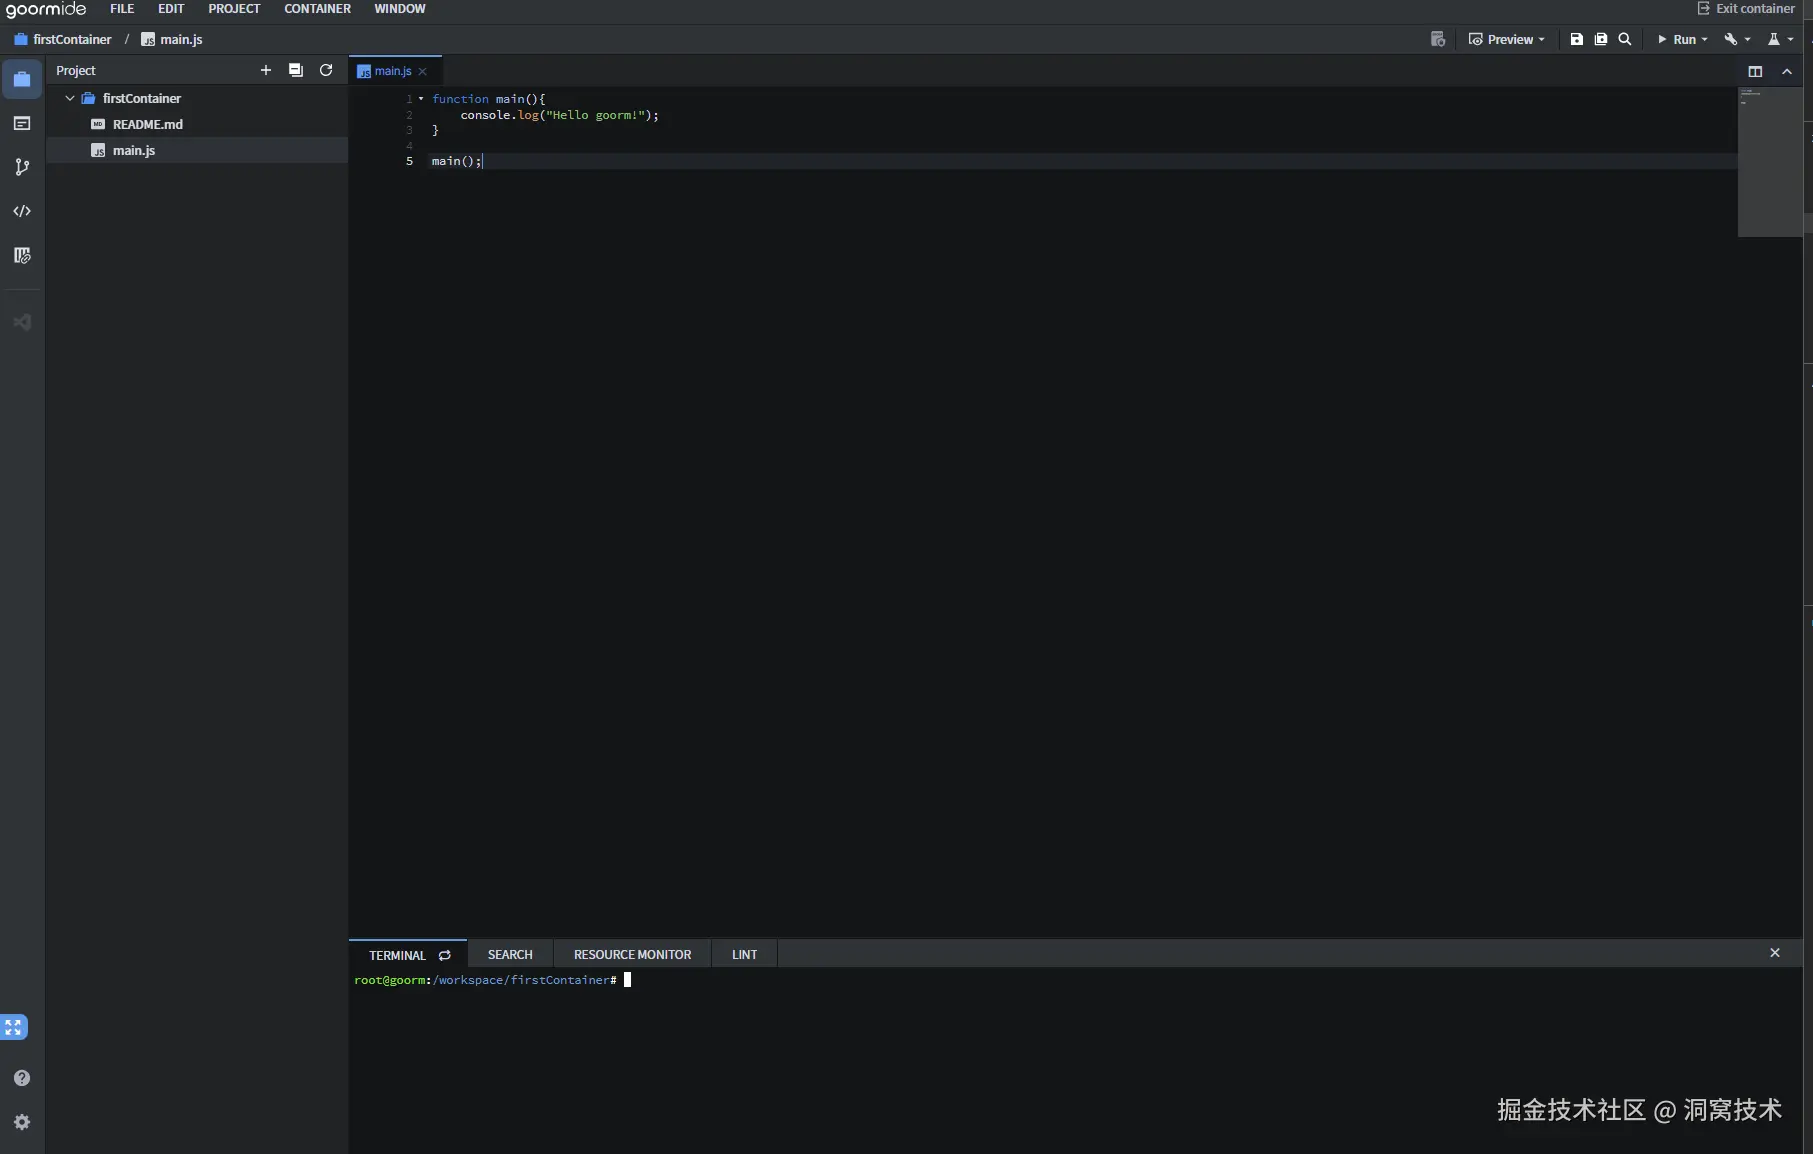Click the firstContainer folder icon in breadcrumb
Image resolution: width=1813 pixels, height=1154 pixels.
pos(20,40)
